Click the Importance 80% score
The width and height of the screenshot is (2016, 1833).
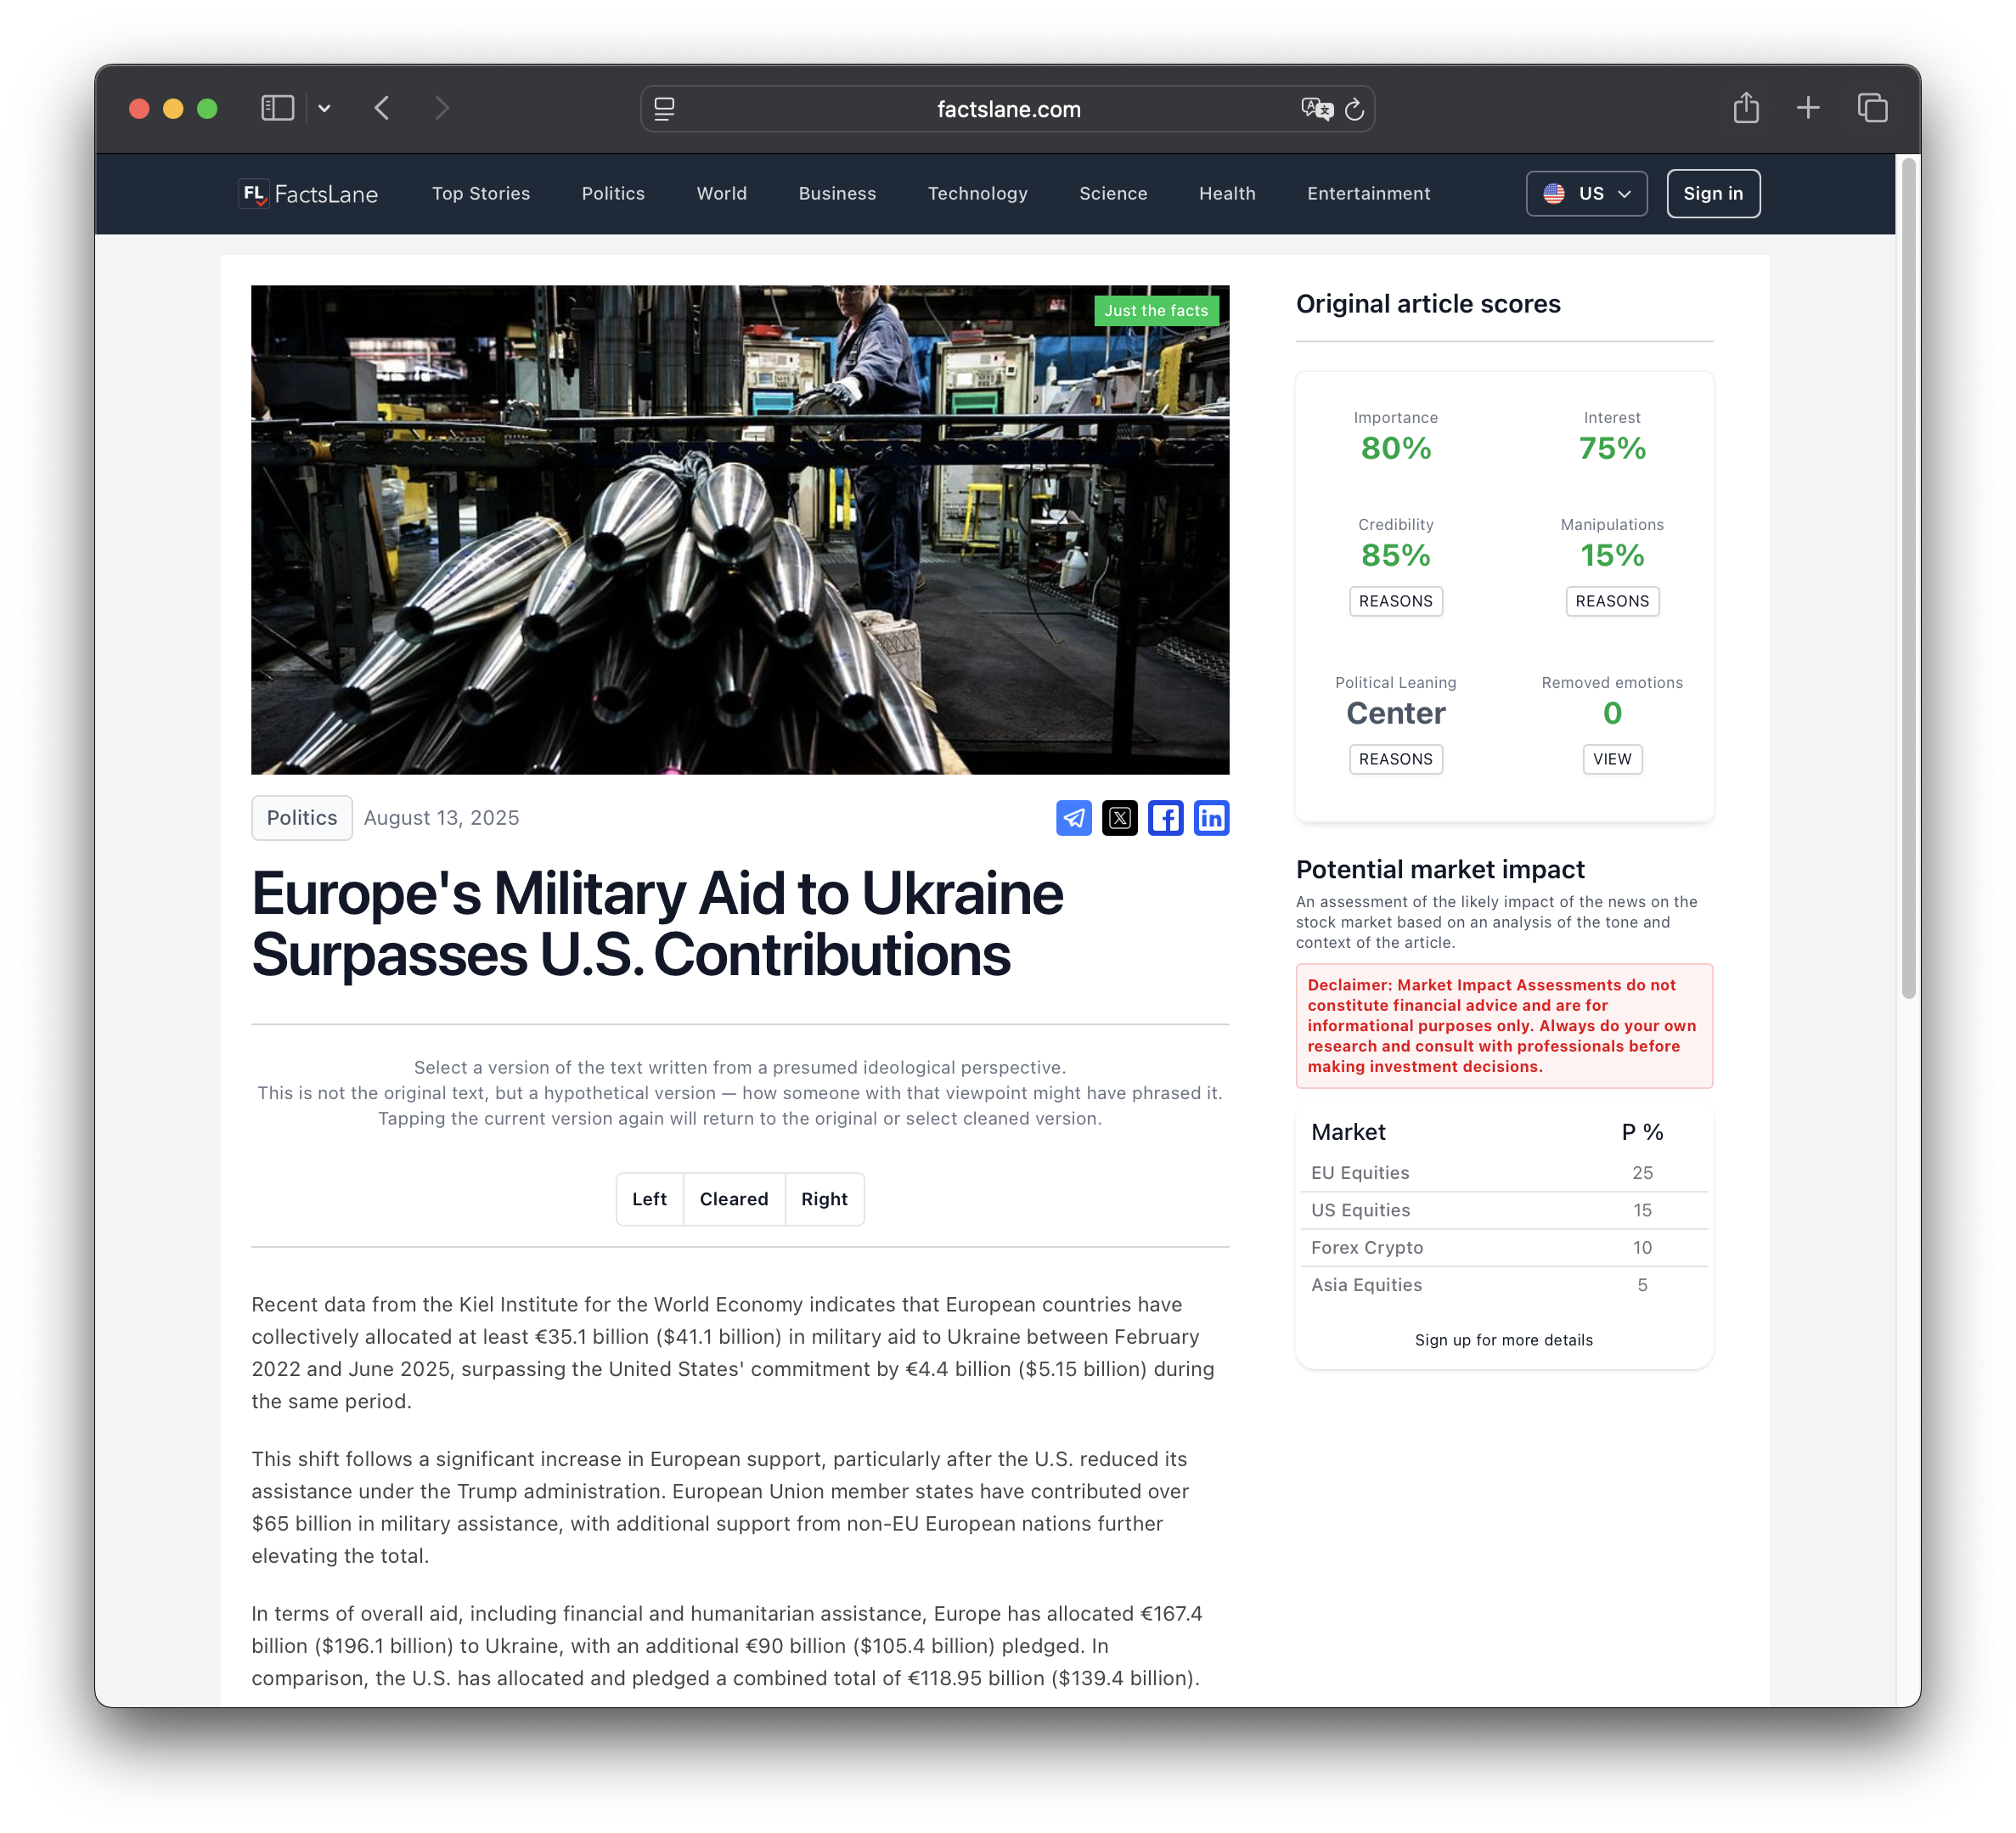[x=1395, y=448]
